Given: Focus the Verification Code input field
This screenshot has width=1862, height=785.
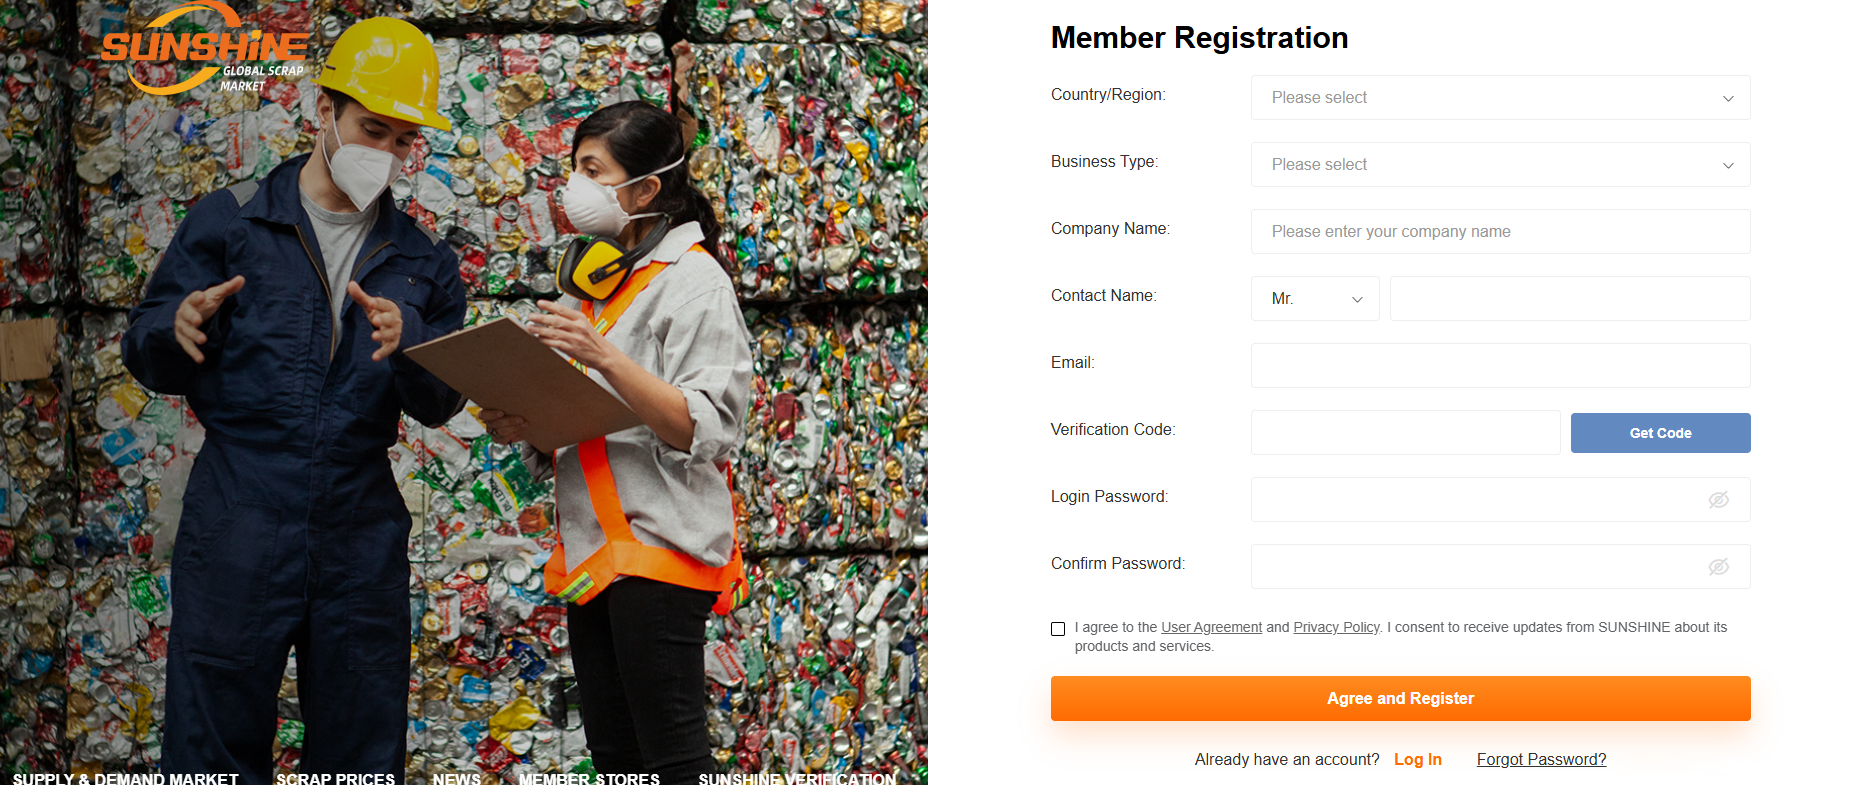Looking at the screenshot, I should click(x=1405, y=433).
